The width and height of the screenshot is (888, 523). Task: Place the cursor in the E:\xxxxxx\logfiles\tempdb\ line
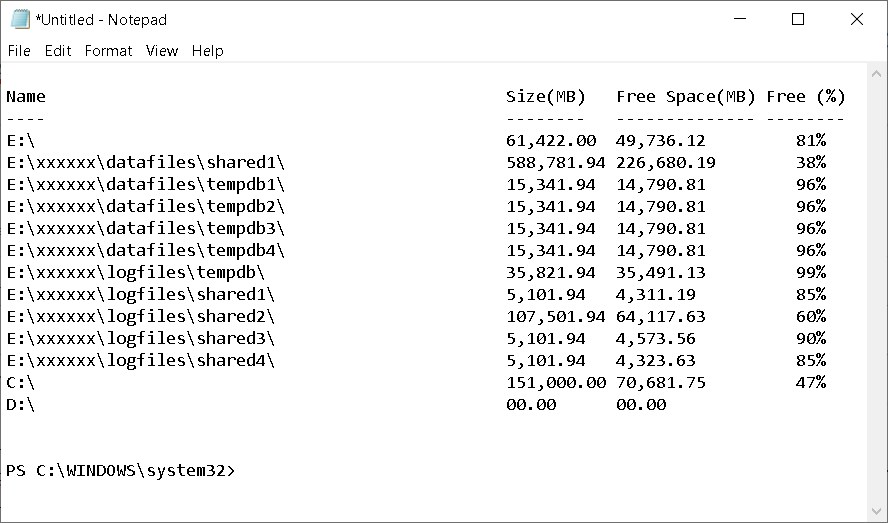click(135, 273)
